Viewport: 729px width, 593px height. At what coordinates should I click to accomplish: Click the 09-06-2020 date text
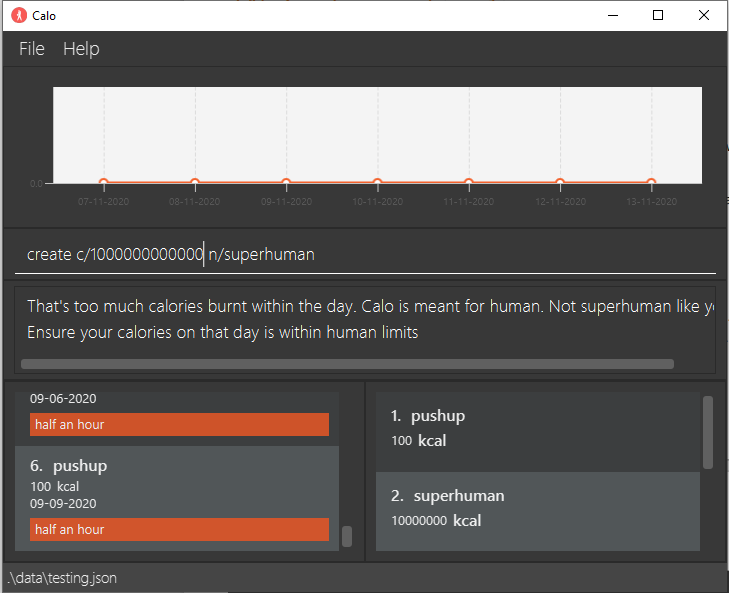63,399
